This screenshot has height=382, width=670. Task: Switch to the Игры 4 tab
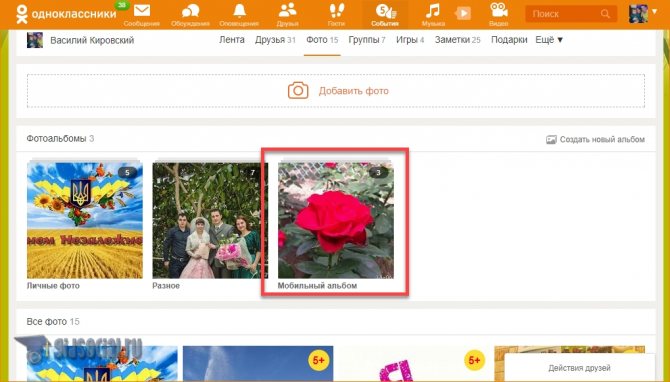point(410,40)
